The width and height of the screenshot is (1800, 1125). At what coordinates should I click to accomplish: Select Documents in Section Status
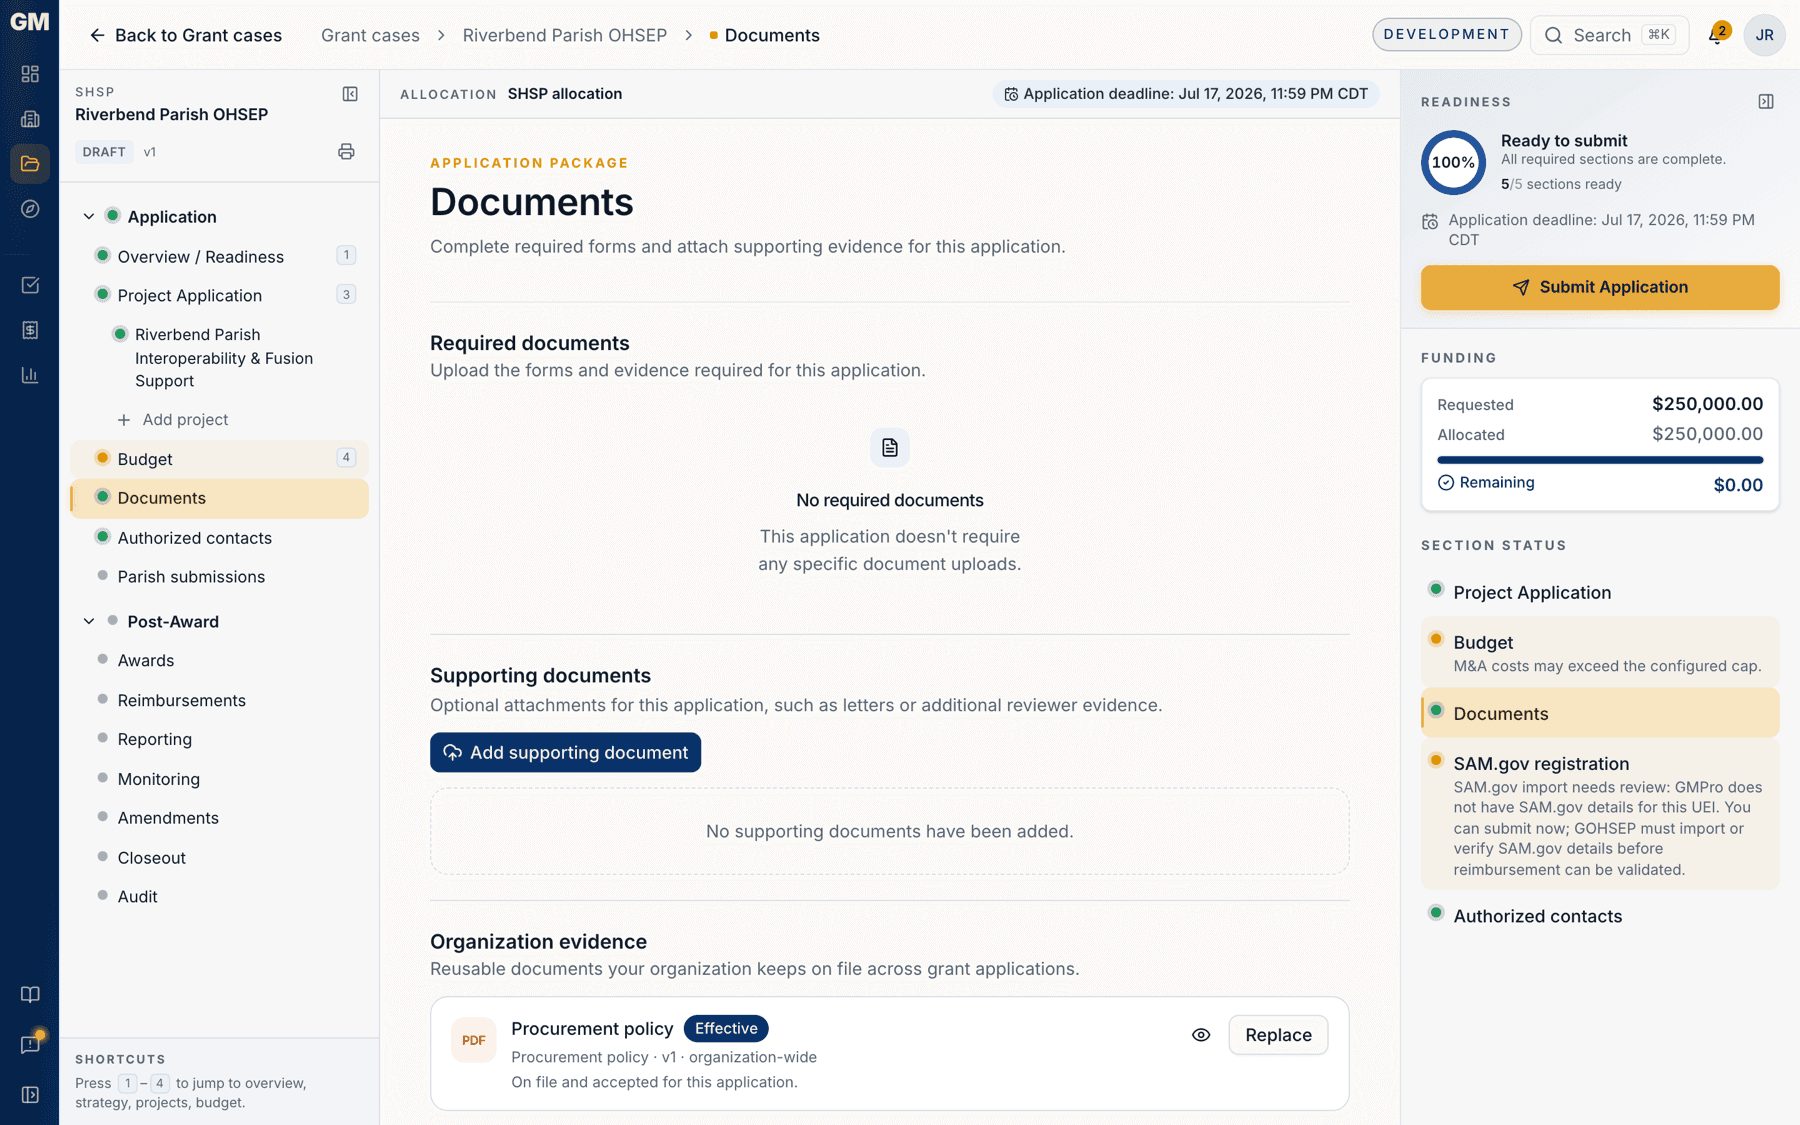click(1600, 713)
